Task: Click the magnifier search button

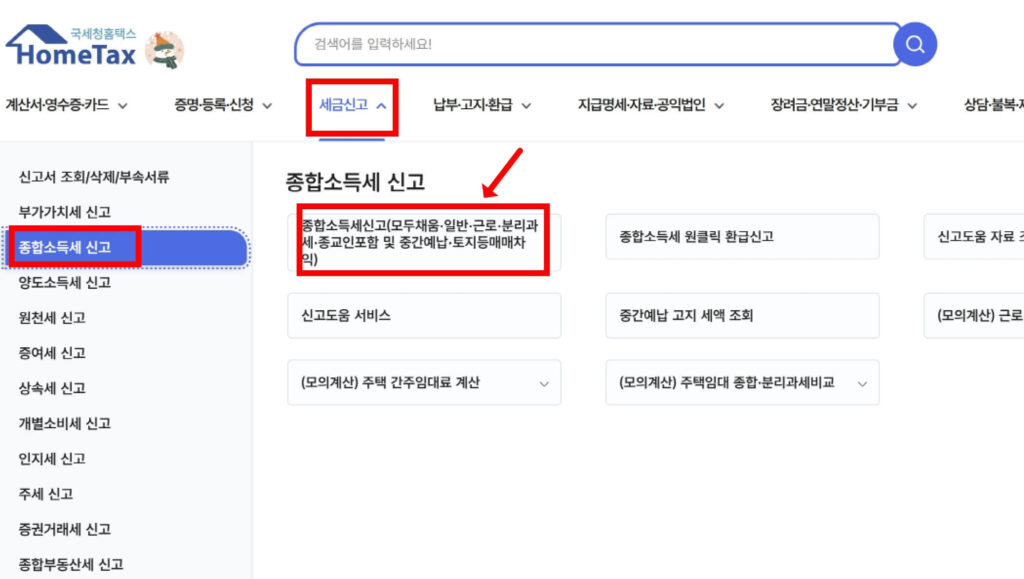Action: pyautogui.click(x=915, y=44)
